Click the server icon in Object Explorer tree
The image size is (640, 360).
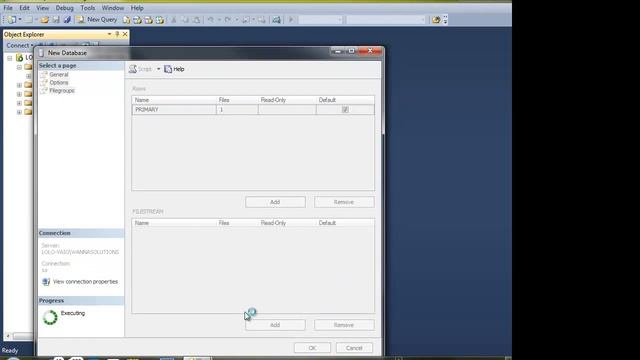click(x=19, y=58)
